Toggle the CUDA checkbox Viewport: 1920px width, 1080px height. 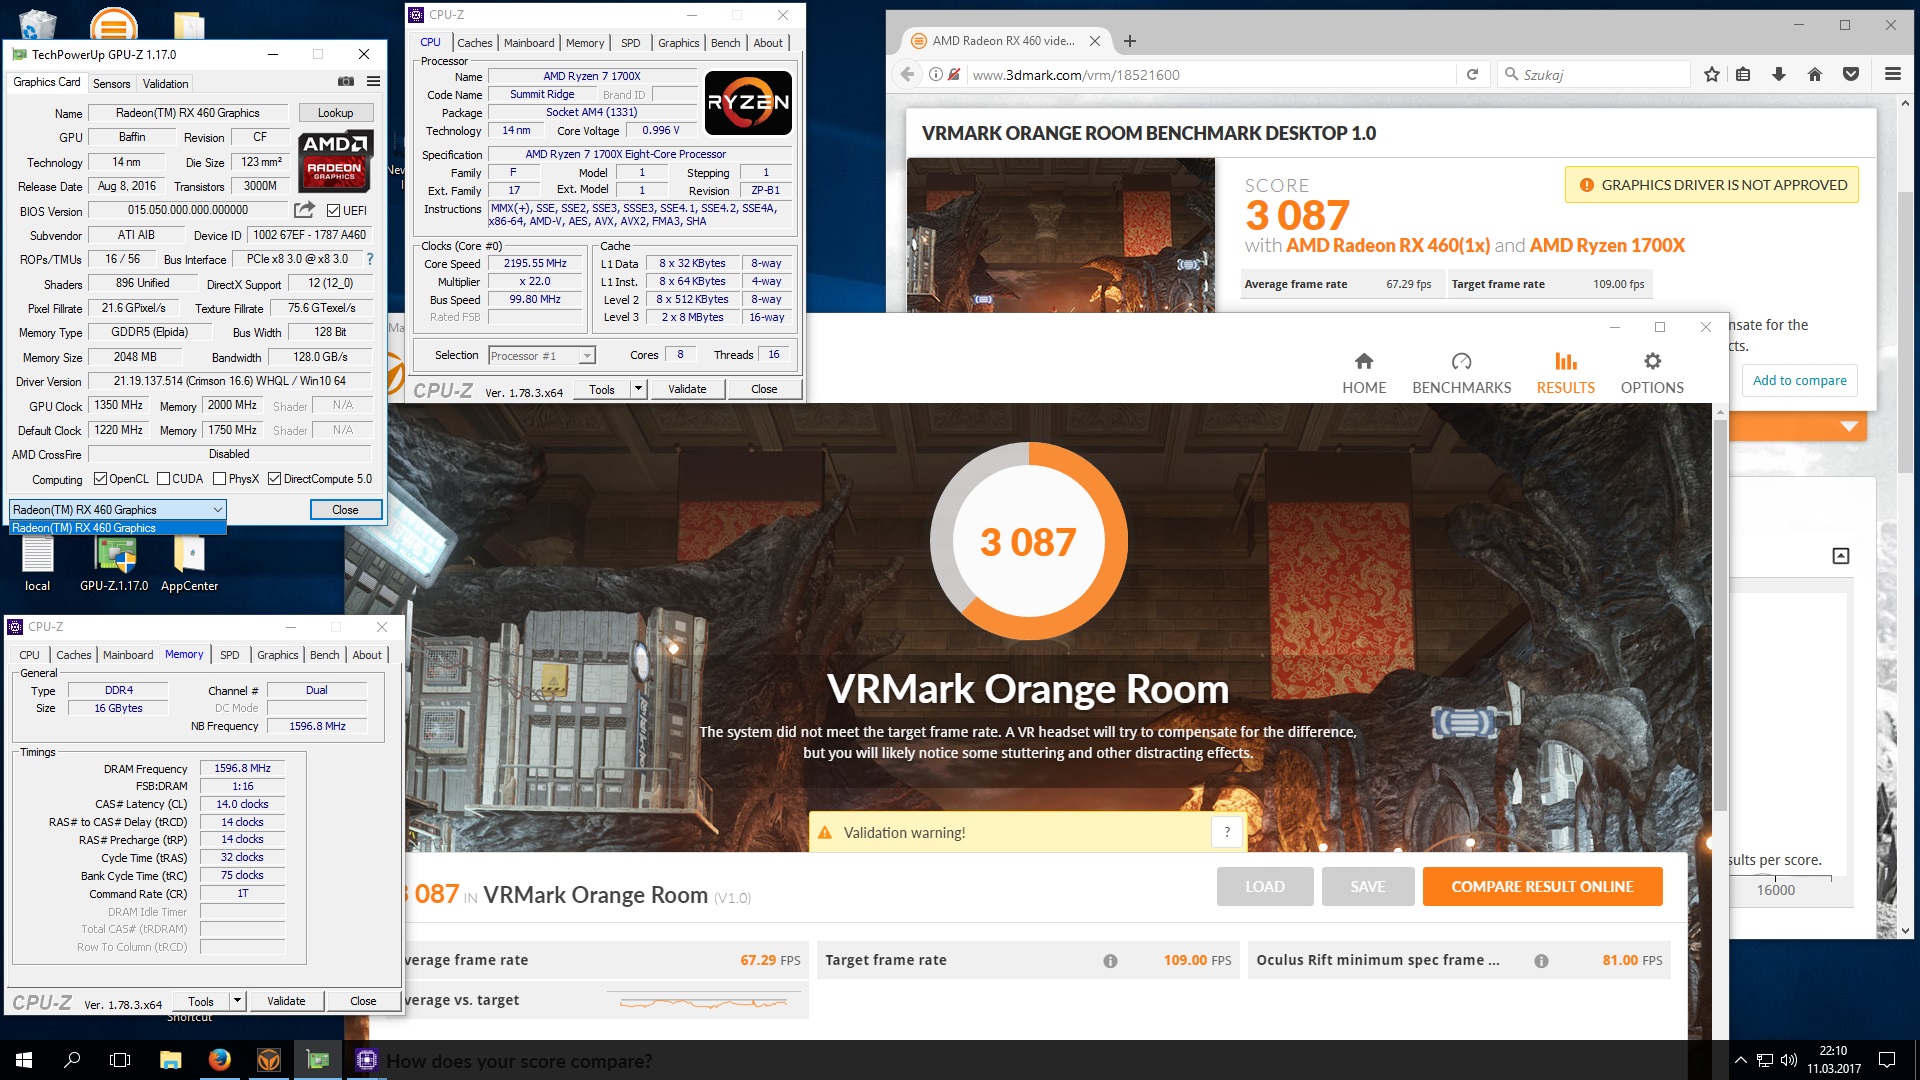(163, 479)
